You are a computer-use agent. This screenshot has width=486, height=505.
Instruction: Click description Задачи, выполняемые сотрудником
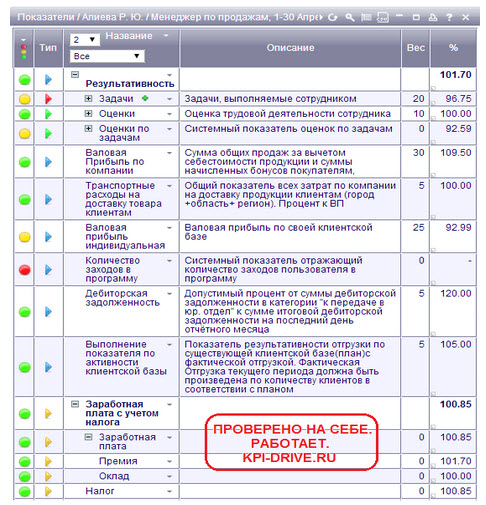point(270,99)
